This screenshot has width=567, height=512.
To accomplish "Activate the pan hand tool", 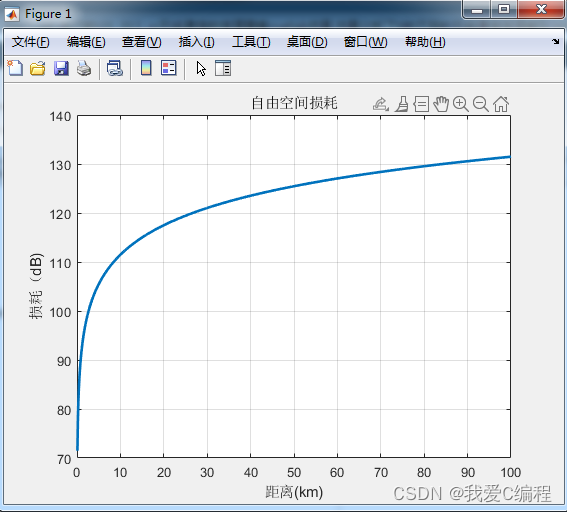I will [441, 104].
